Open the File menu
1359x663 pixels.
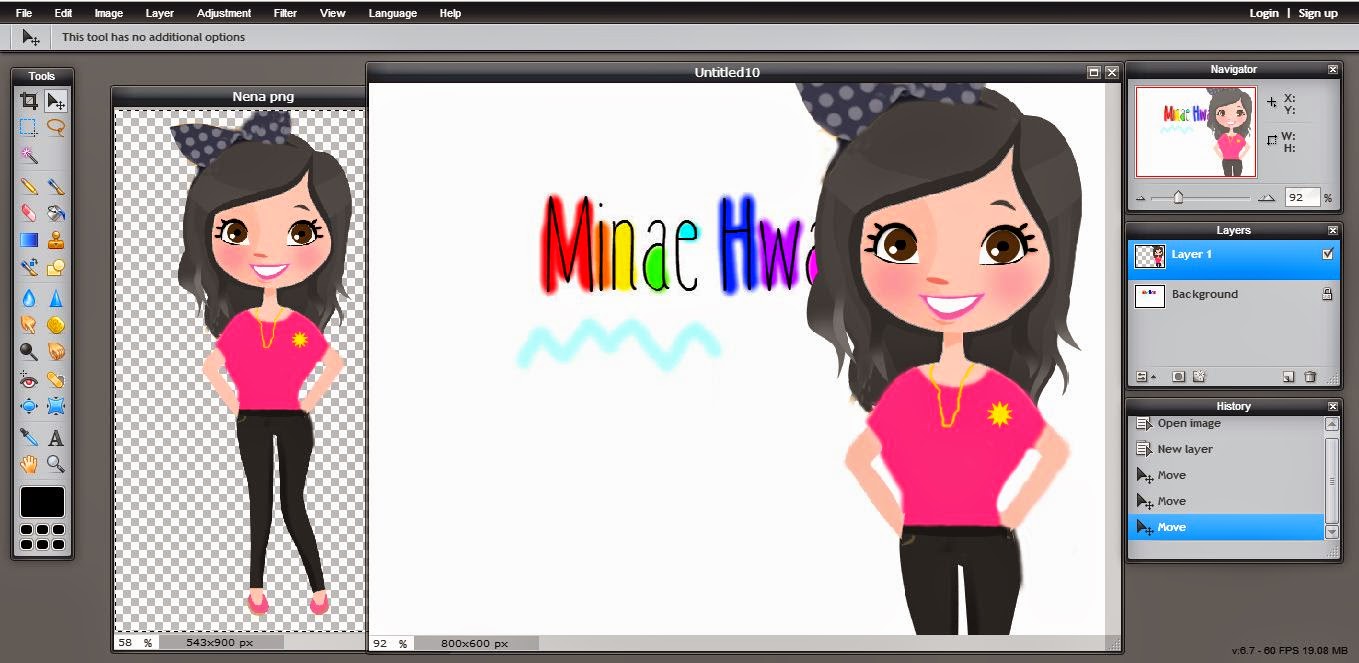24,13
